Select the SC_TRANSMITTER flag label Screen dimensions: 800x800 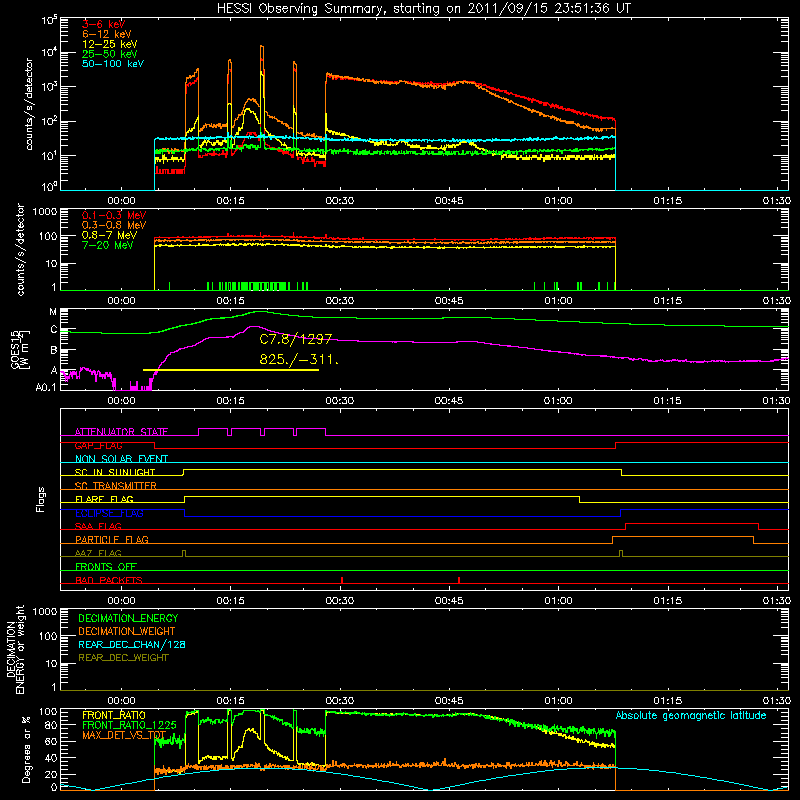pyautogui.click(x=116, y=486)
